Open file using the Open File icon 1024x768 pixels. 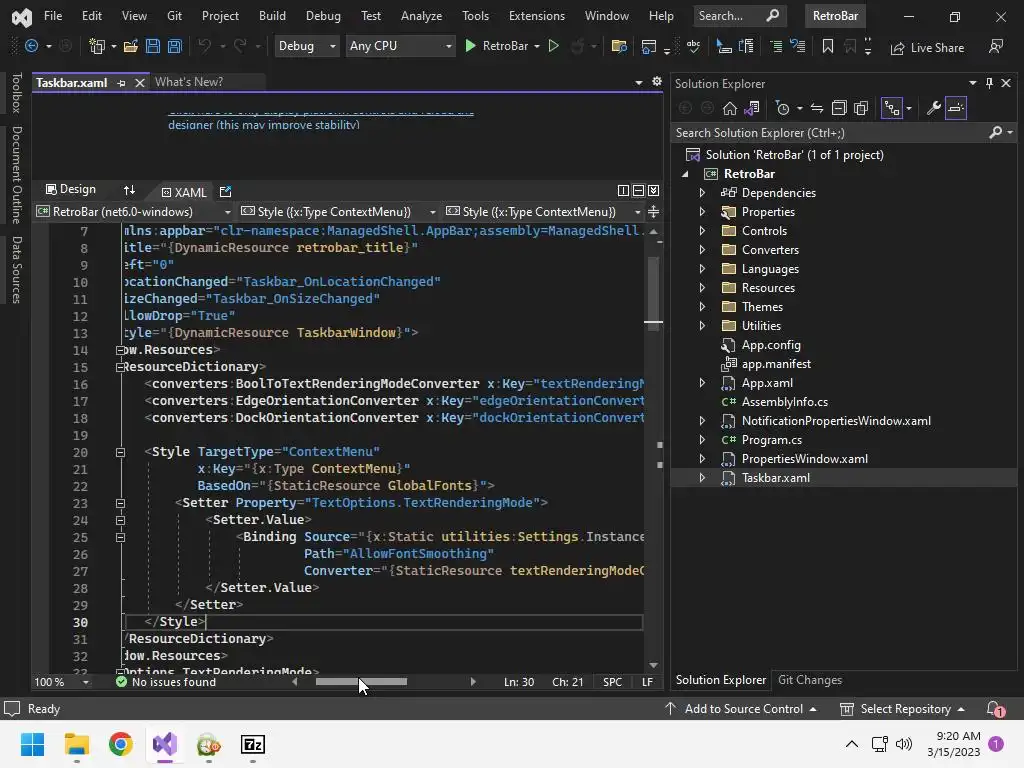(131, 46)
